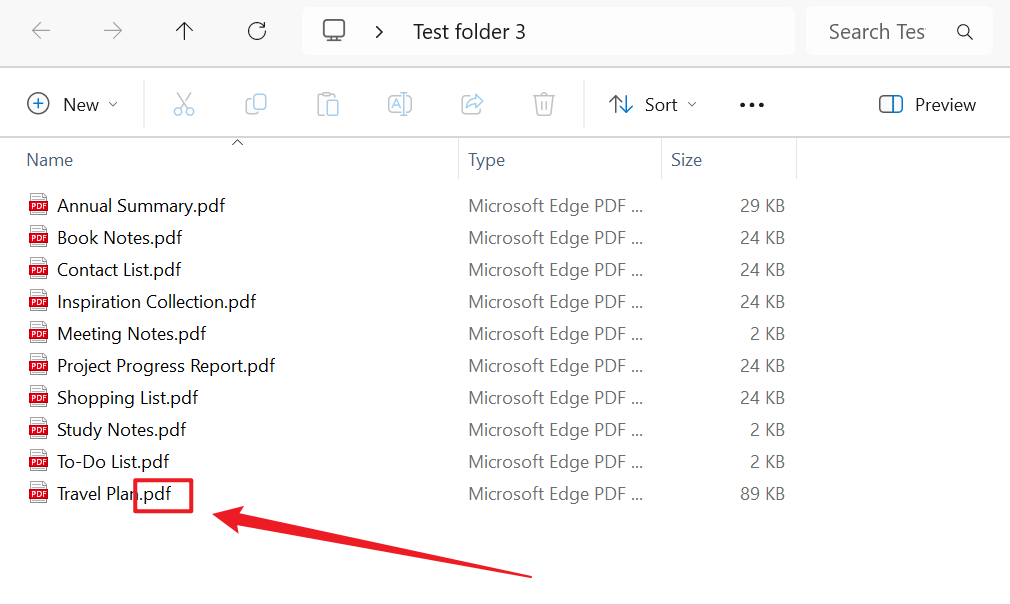Refresh the current folder view
This screenshot has width=1010, height=604.
(x=257, y=31)
